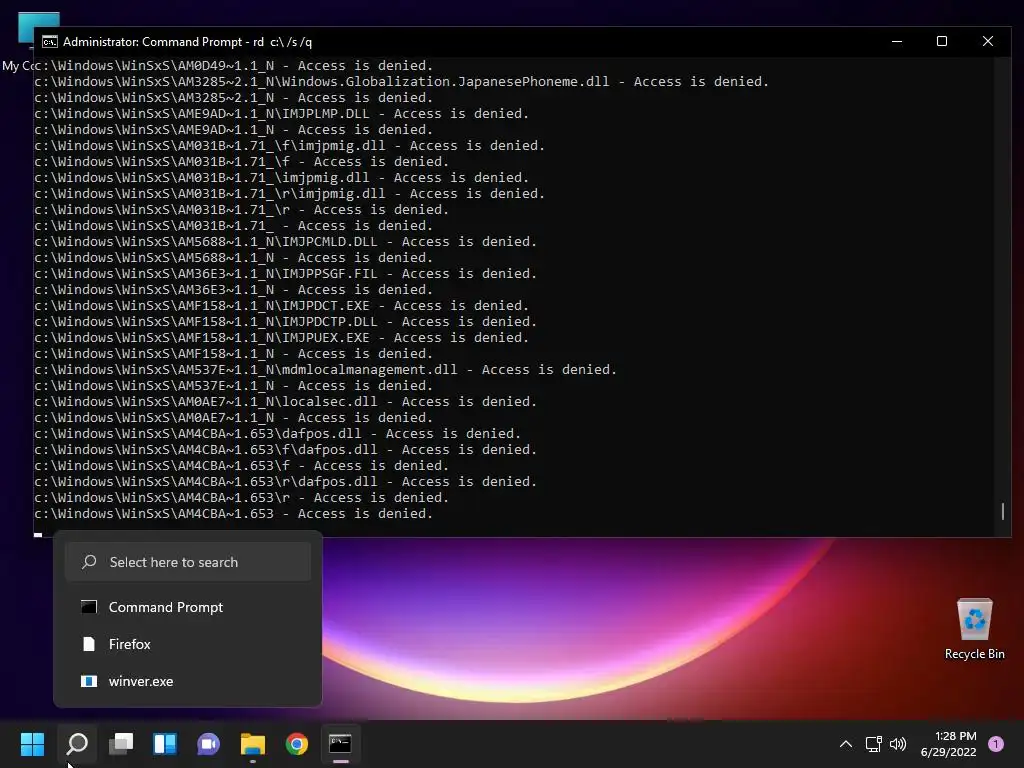Choose winver.exe from recent searches
This screenshot has height=768, width=1024.
pos(187,681)
